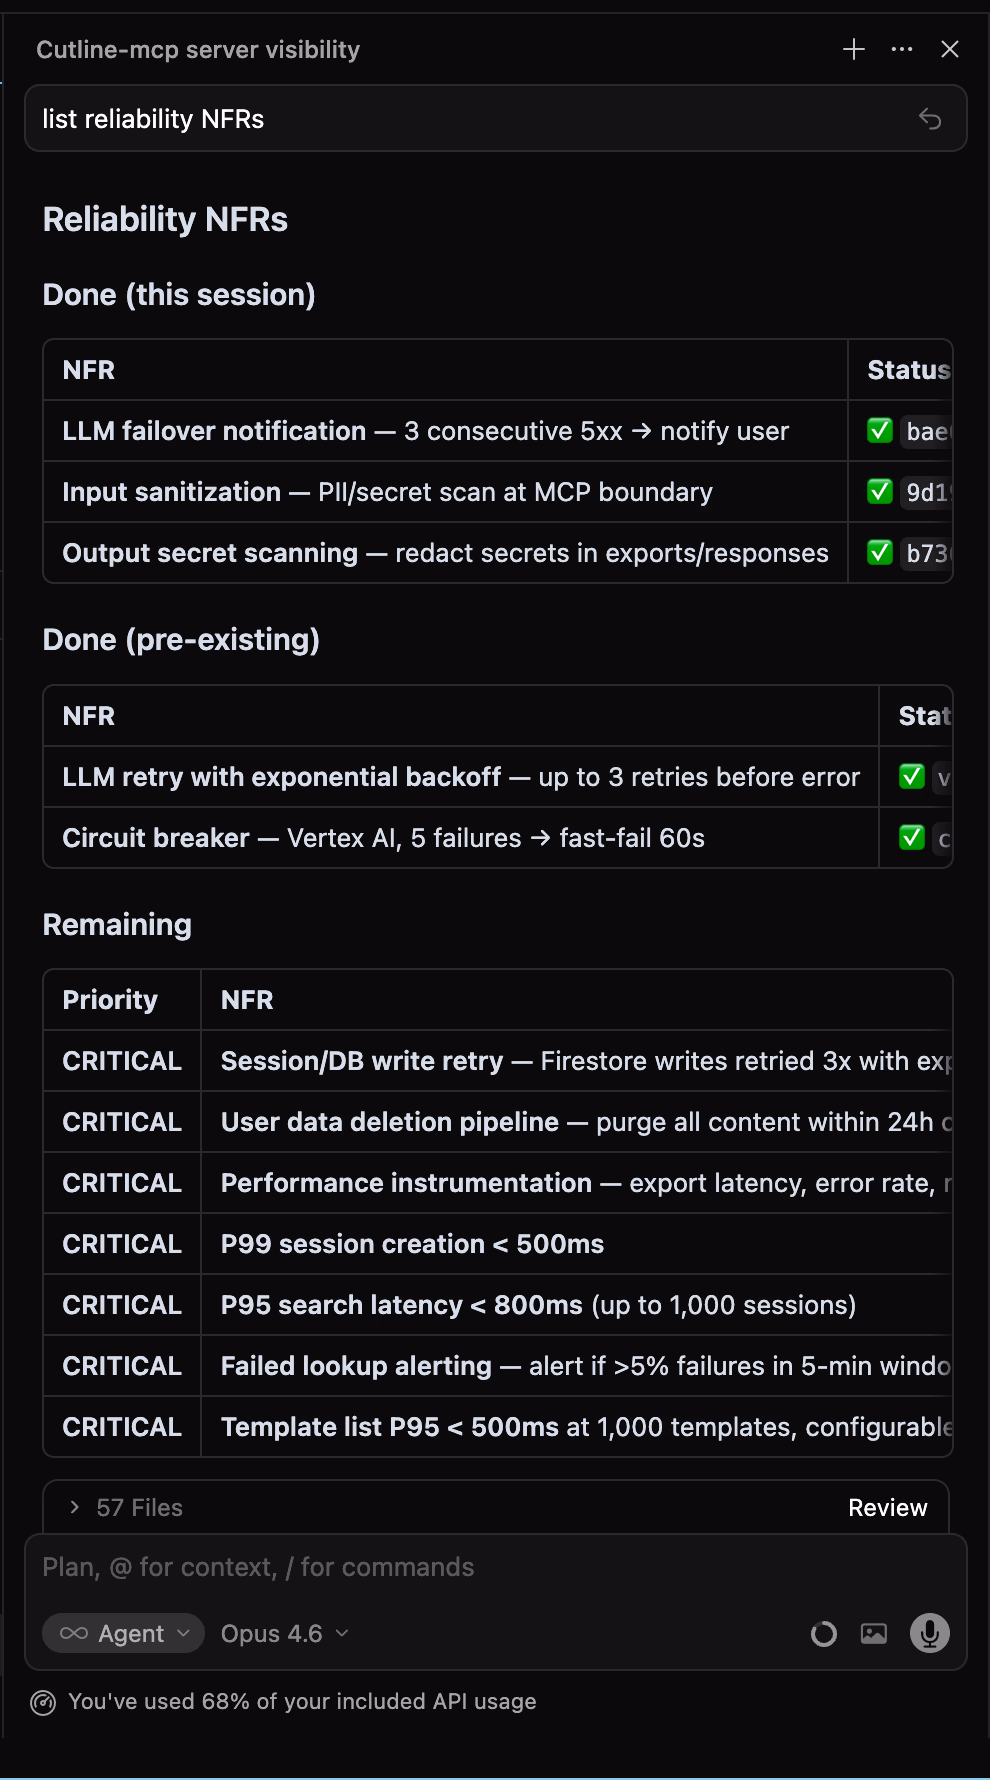
Task: Click the chat input field placeholder
Action: [400, 1567]
